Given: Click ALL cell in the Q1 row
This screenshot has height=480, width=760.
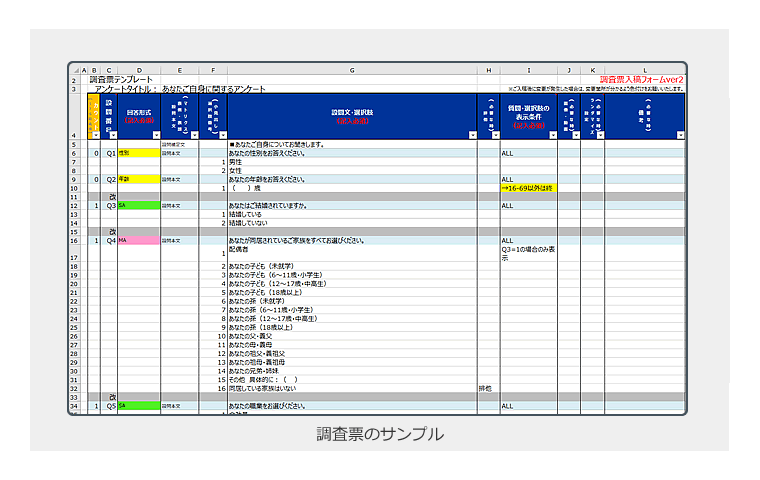Looking at the screenshot, I should point(529,153).
